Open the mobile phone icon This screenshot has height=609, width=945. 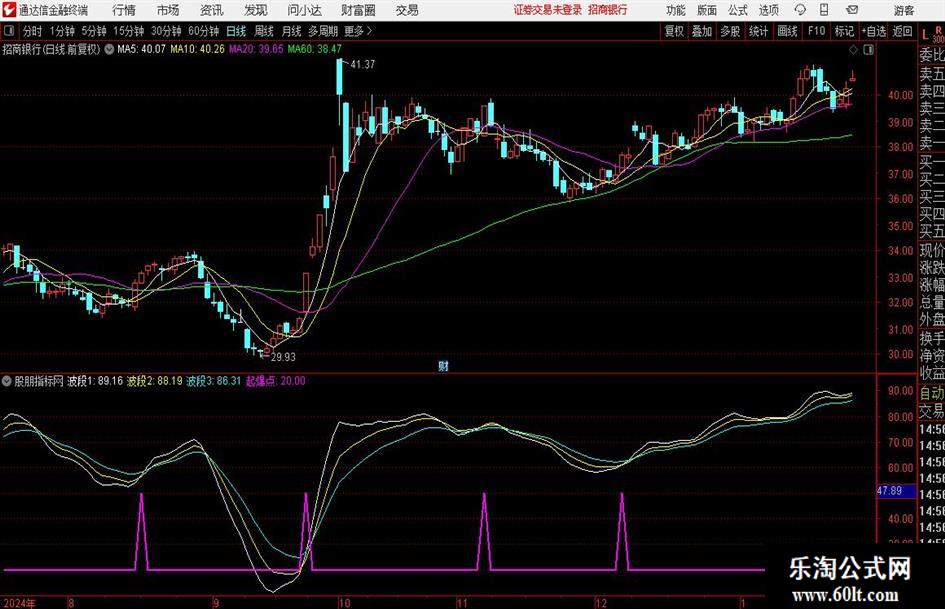point(824,10)
